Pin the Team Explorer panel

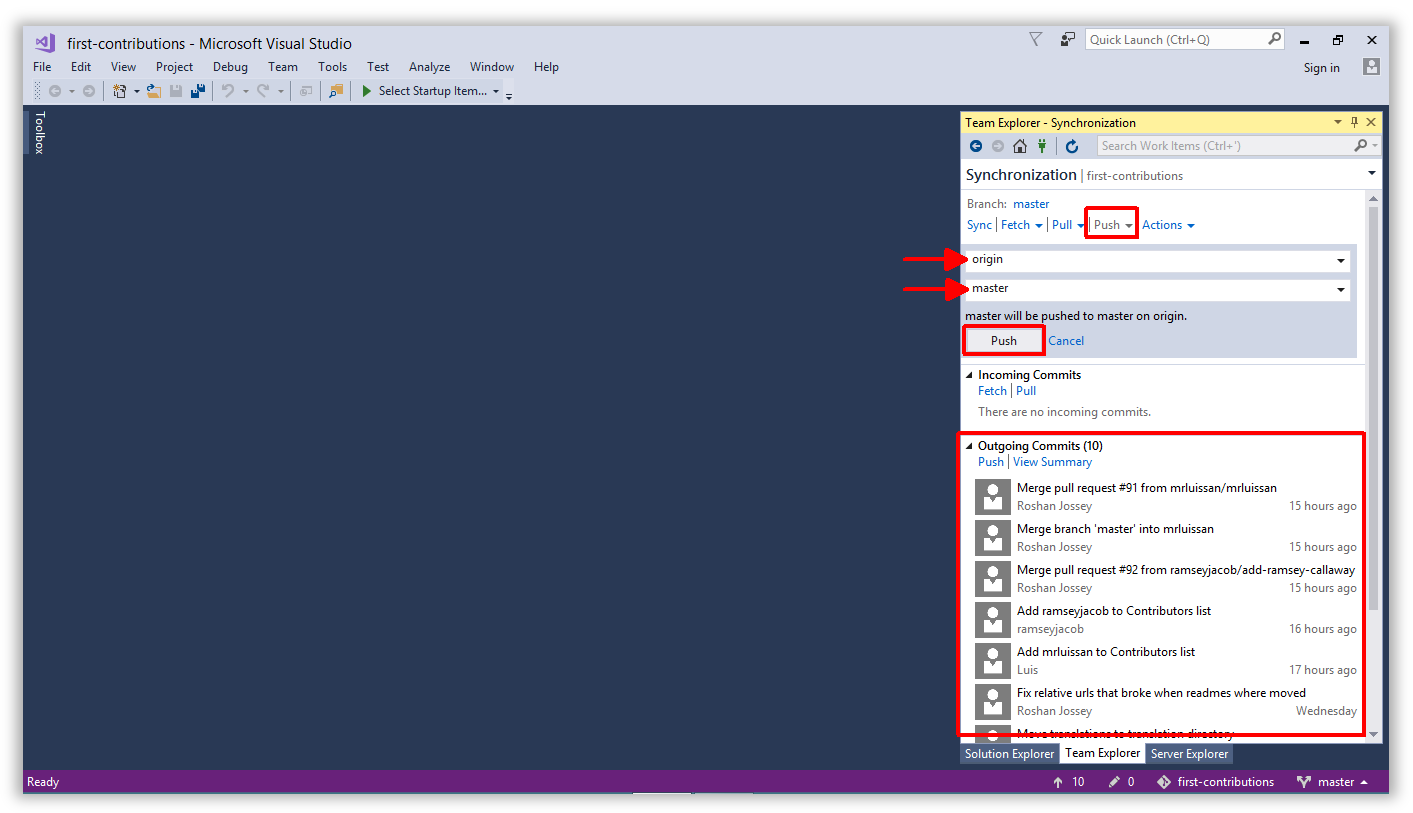click(1355, 122)
